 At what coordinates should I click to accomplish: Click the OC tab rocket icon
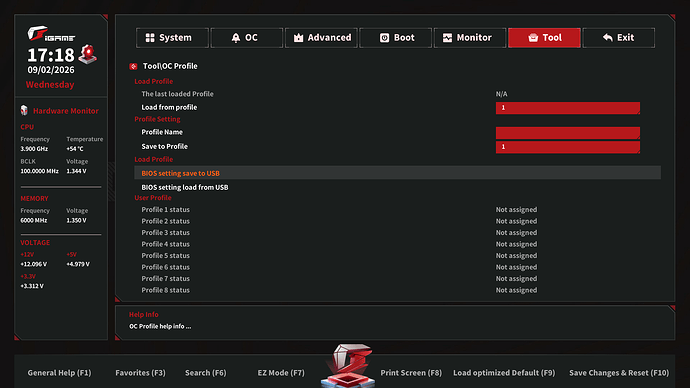click(236, 38)
